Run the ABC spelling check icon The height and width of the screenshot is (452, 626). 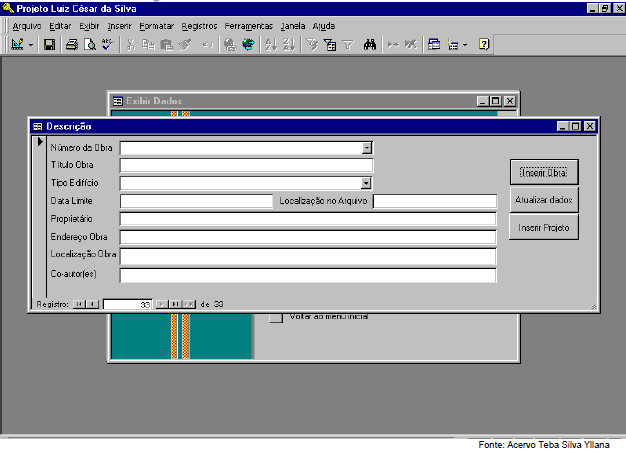tap(108, 44)
